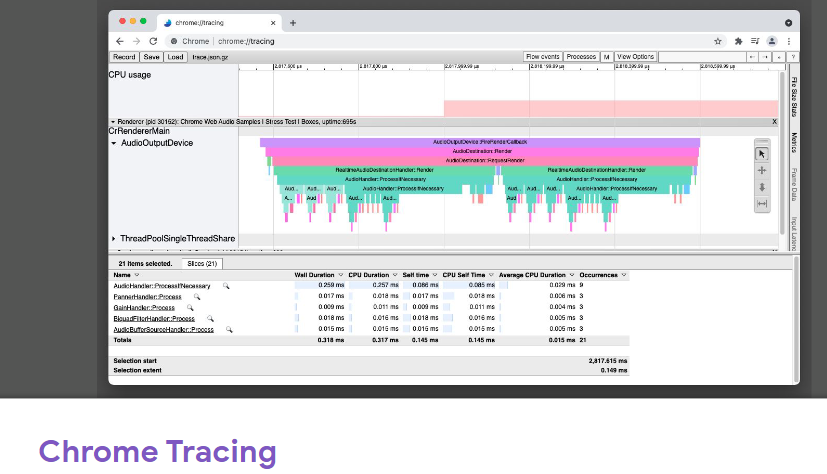Expand the ThreadPoolSingleThreadShare track
Viewport: 827px width, 474px height.
(113, 239)
